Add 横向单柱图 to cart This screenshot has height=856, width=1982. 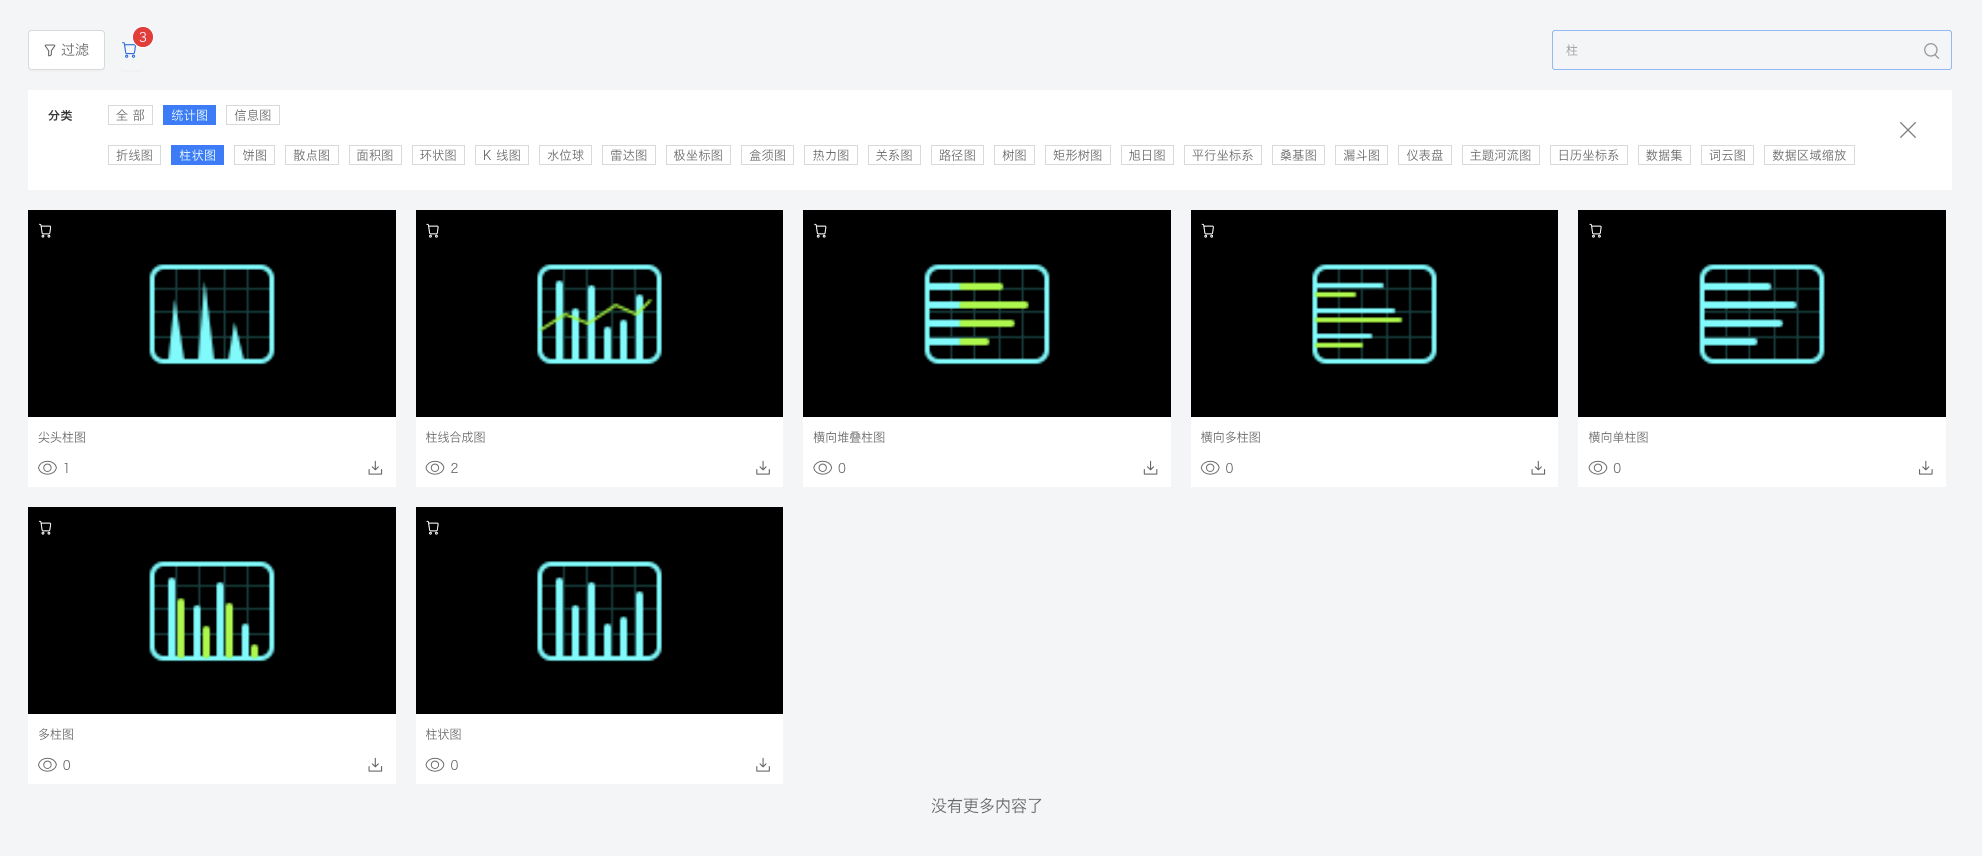pyautogui.click(x=1595, y=231)
